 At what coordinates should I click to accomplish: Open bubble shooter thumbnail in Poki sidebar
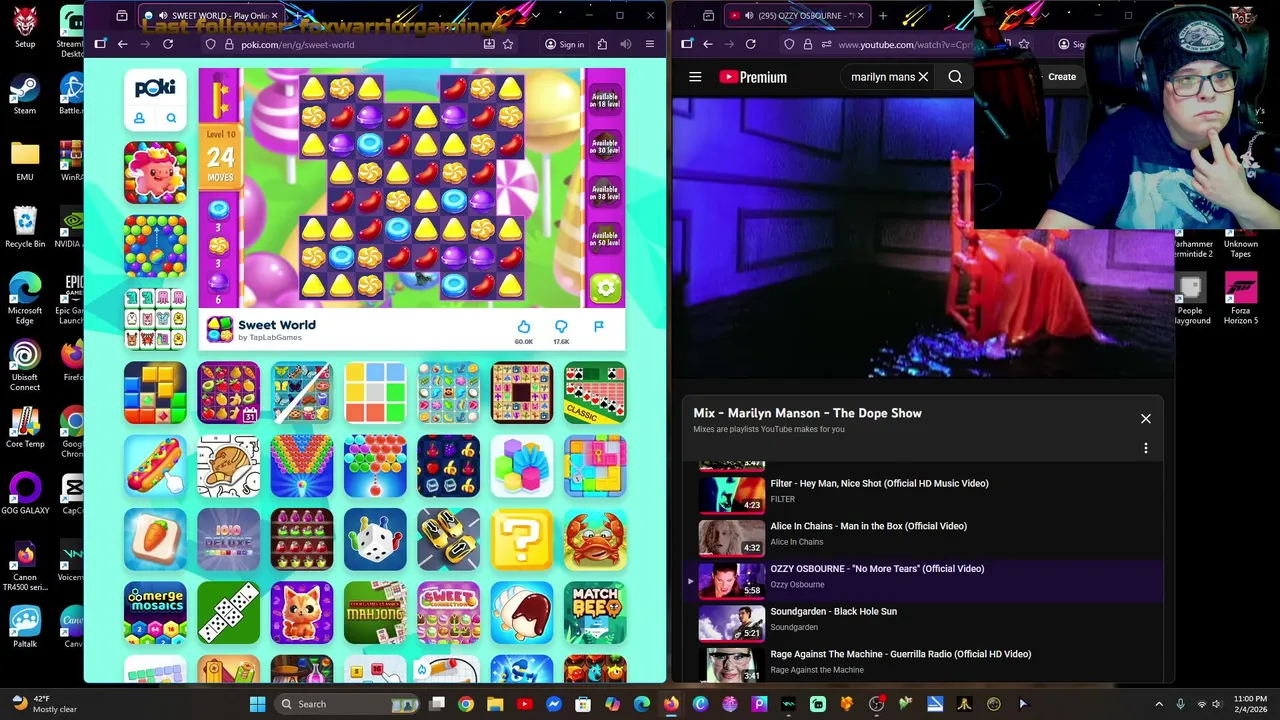click(155, 246)
